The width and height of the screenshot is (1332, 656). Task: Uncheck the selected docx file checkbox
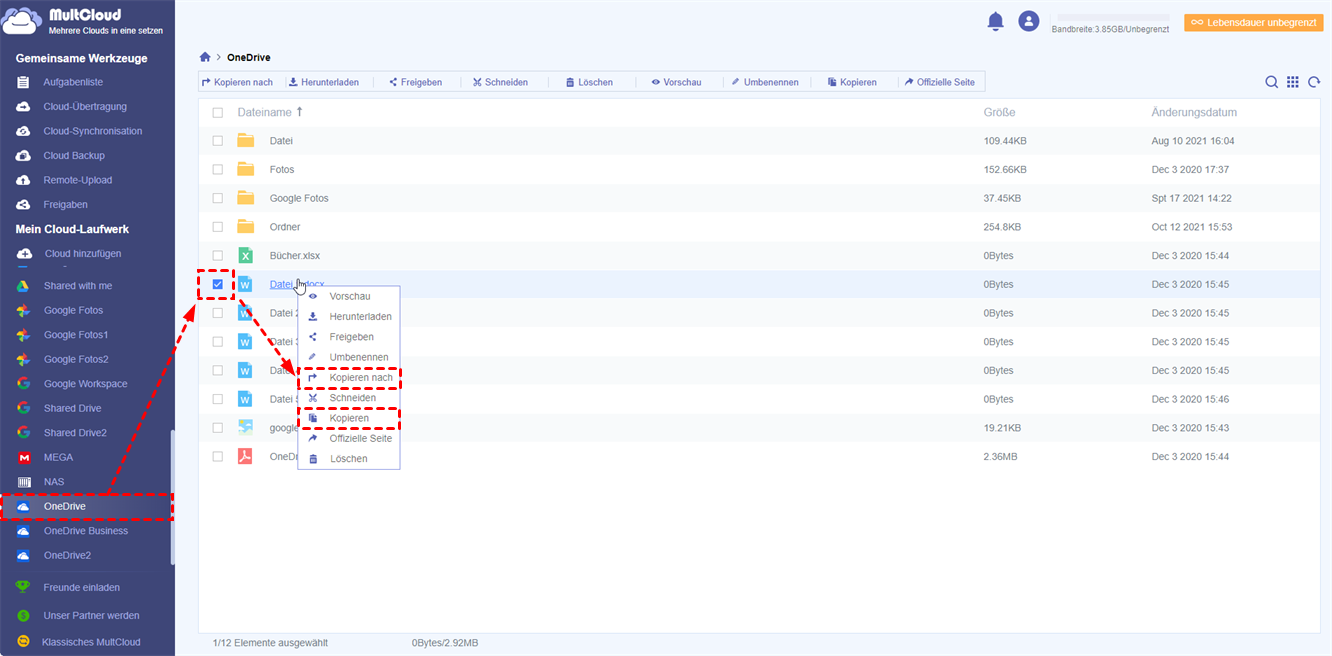(x=218, y=284)
